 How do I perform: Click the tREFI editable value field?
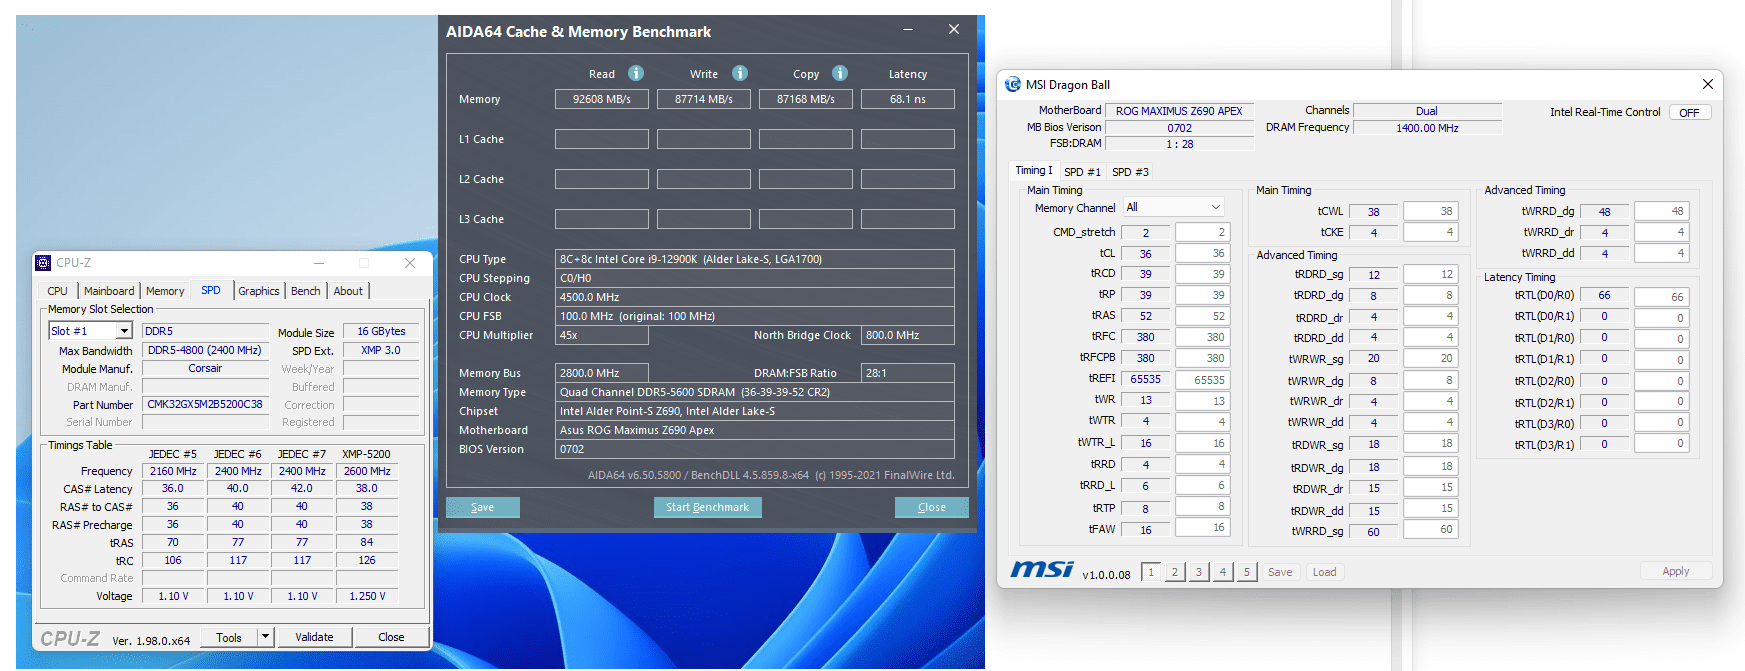pos(1202,380)
